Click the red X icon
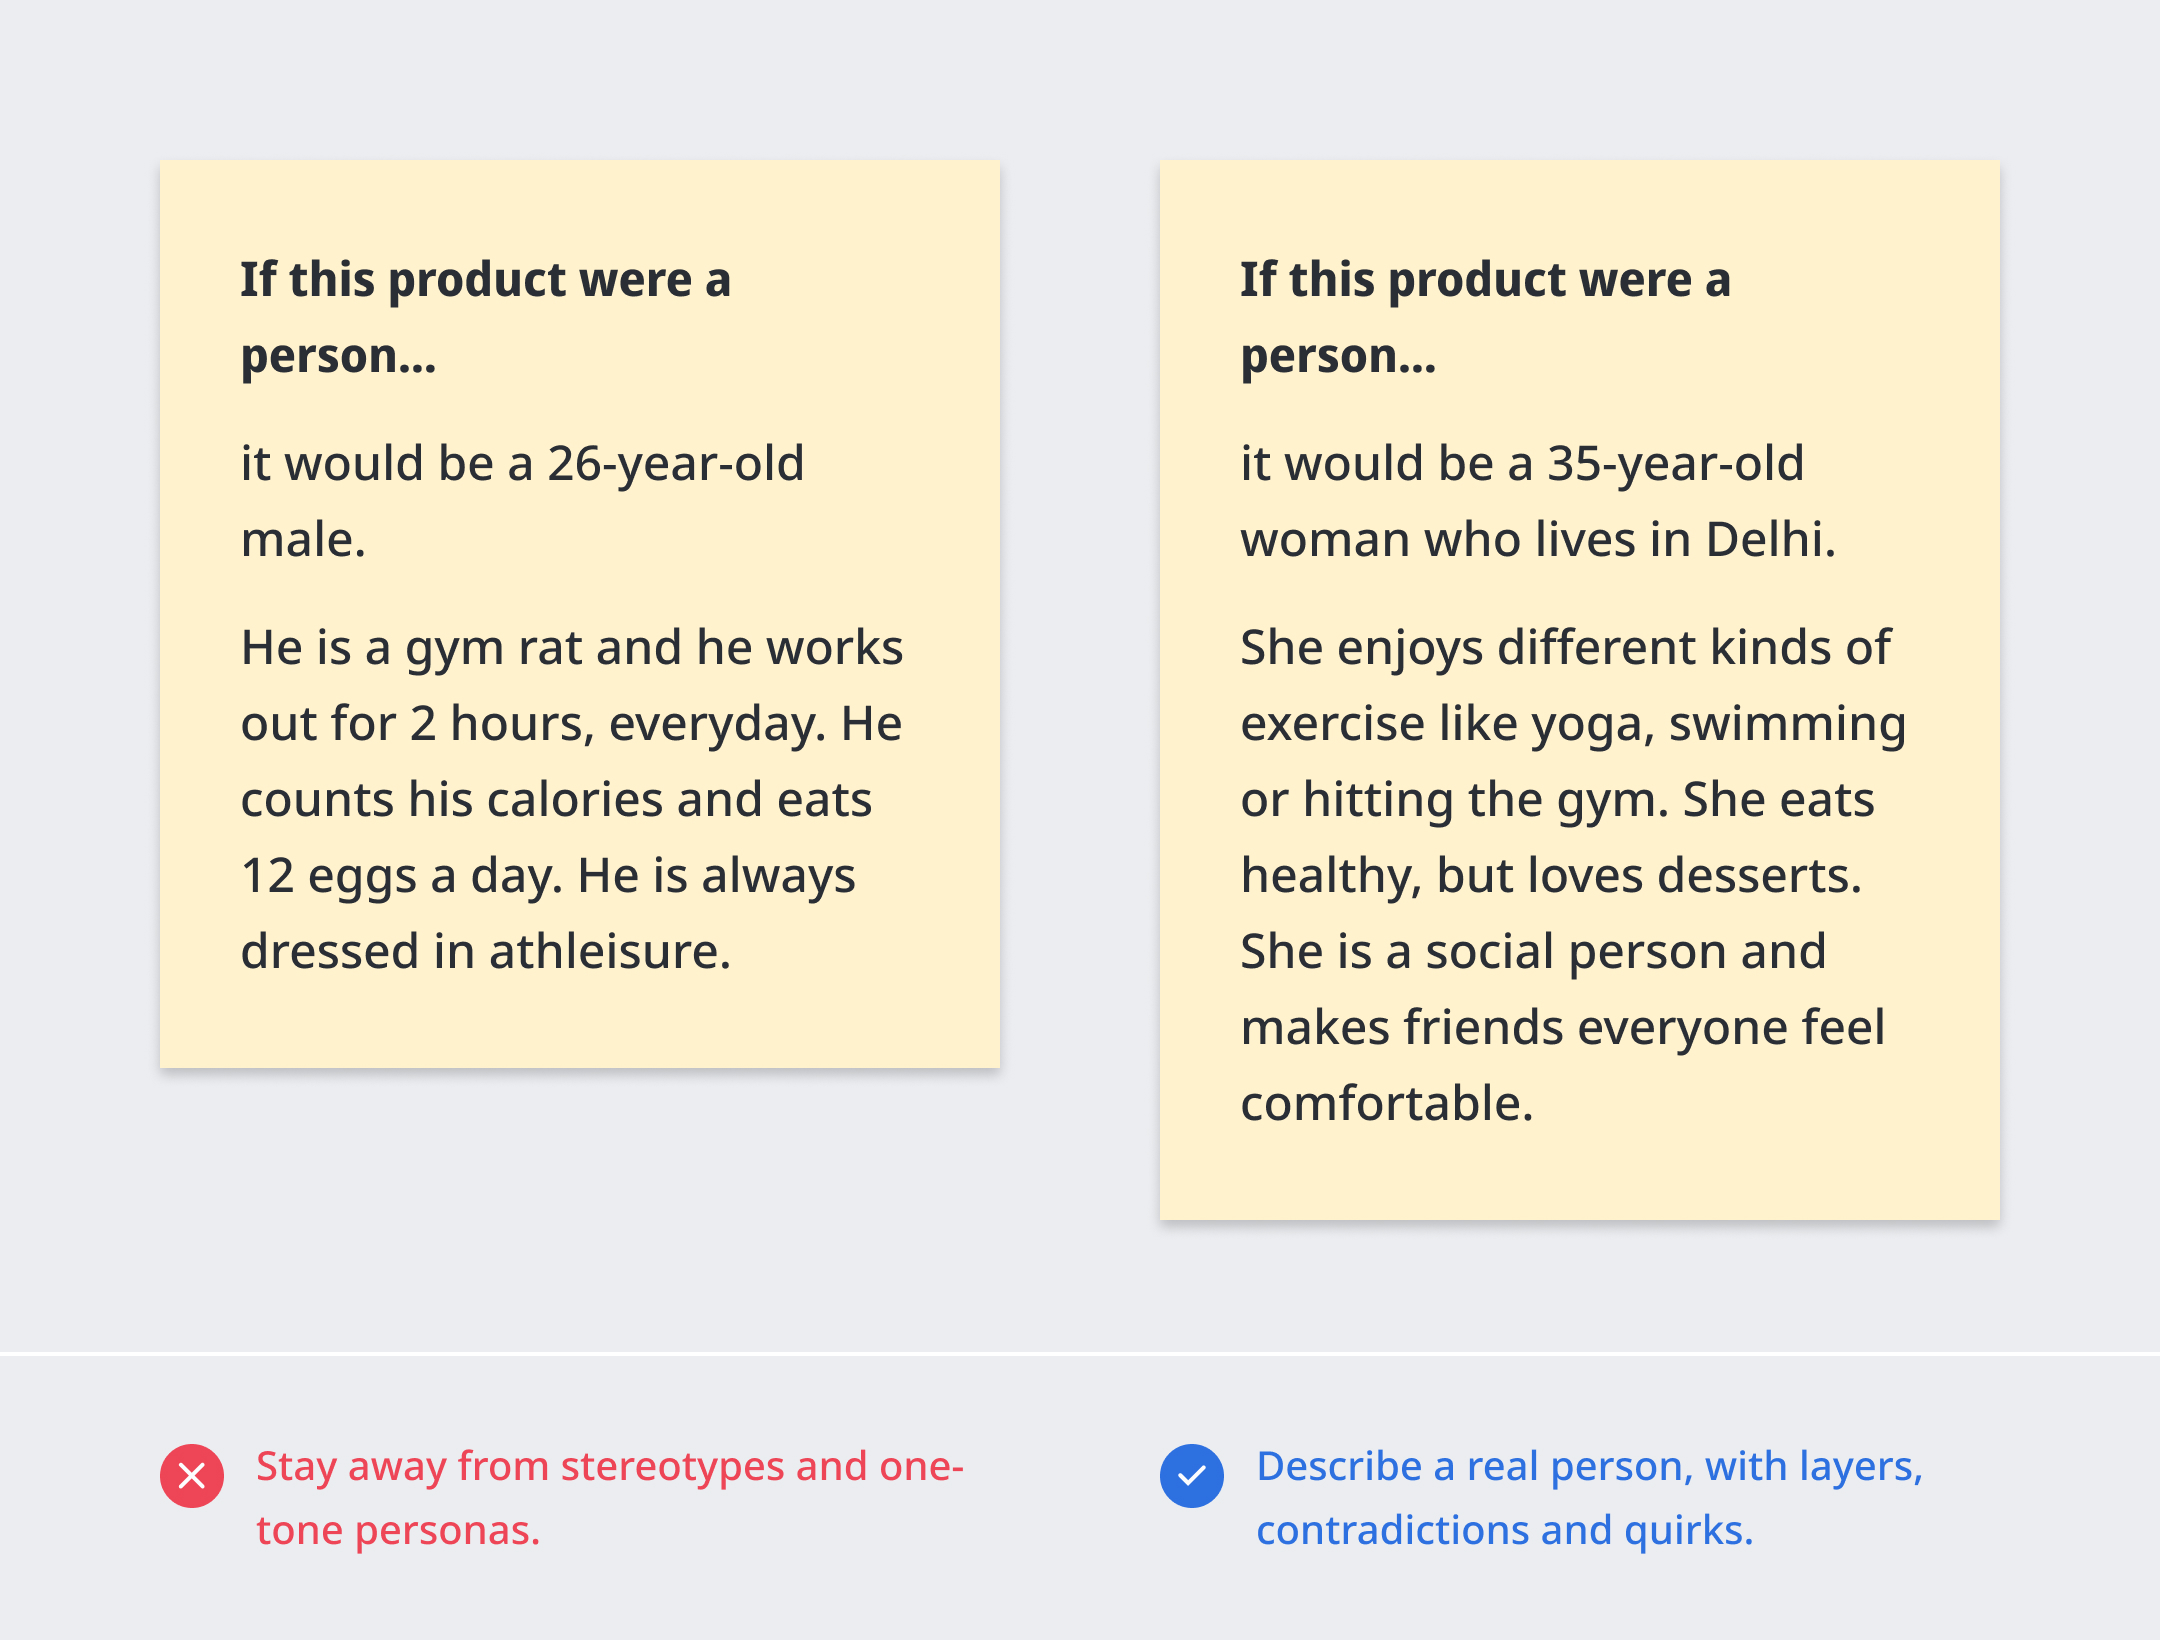 pos(192,1476)
